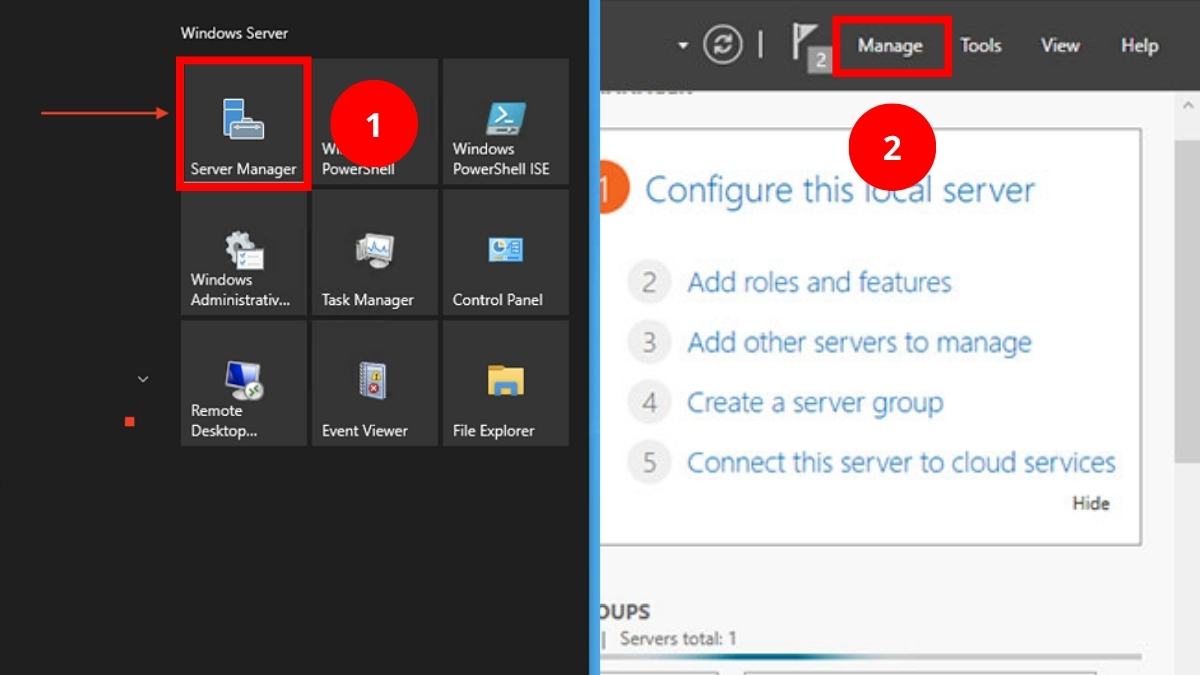Screen dimensions: 1200x675
Task: Click Add other servers to manage
Action: tap(859, 342)
